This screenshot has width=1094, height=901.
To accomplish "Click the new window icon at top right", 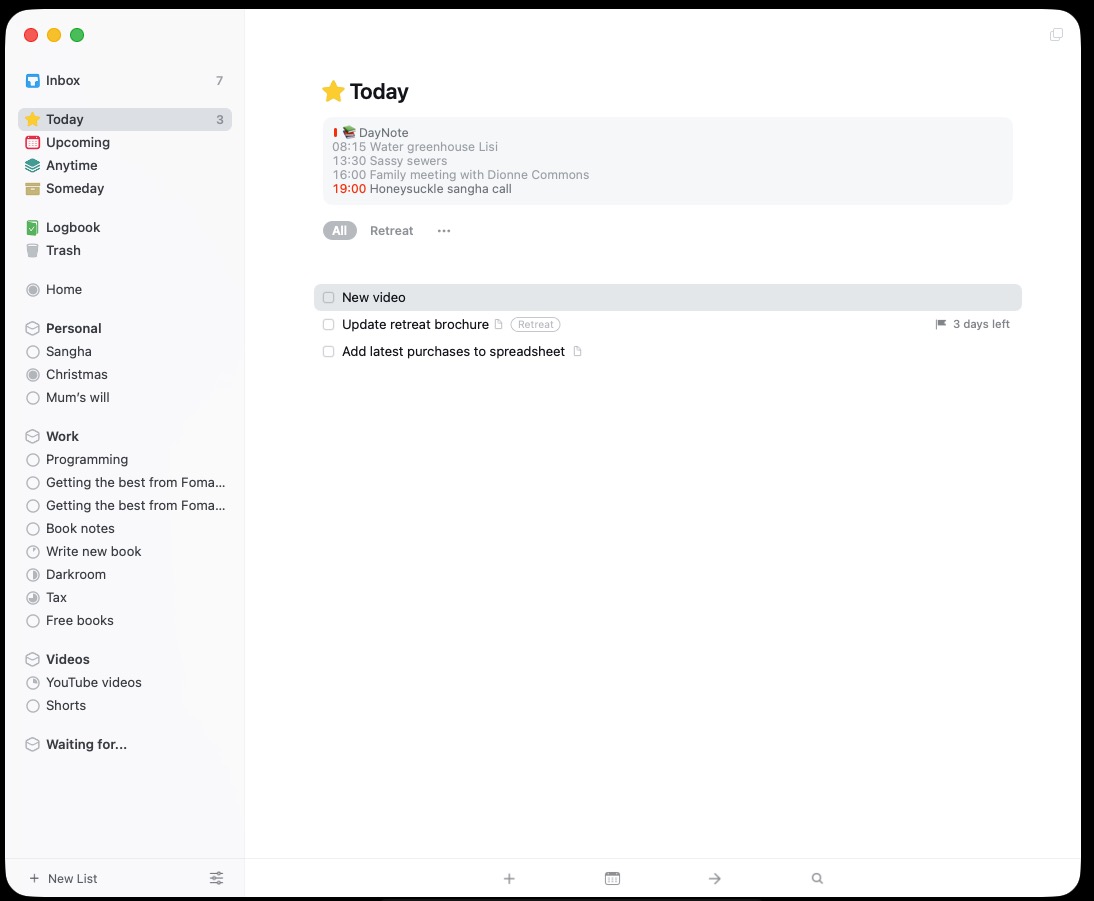I will tap(1056, 35).
